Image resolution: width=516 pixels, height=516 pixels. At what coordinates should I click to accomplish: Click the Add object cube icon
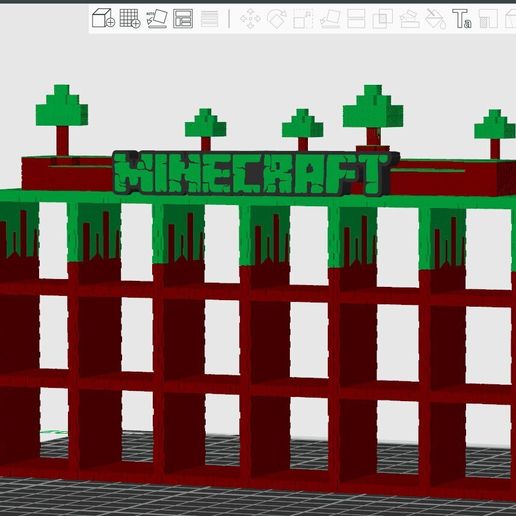click(x=103, y=18)
